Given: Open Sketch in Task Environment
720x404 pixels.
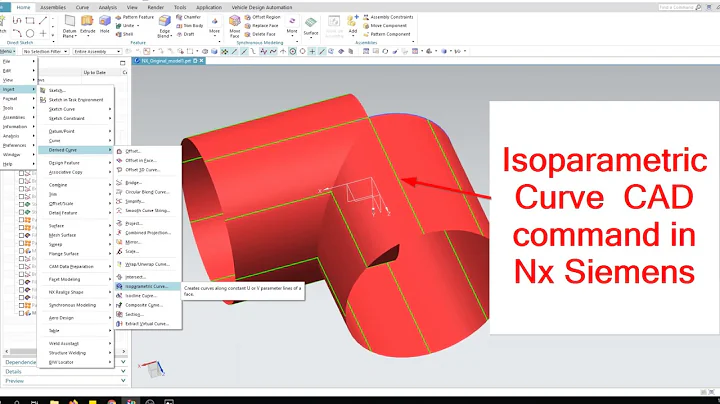Looking at the screenshot, I should [76, 100].
